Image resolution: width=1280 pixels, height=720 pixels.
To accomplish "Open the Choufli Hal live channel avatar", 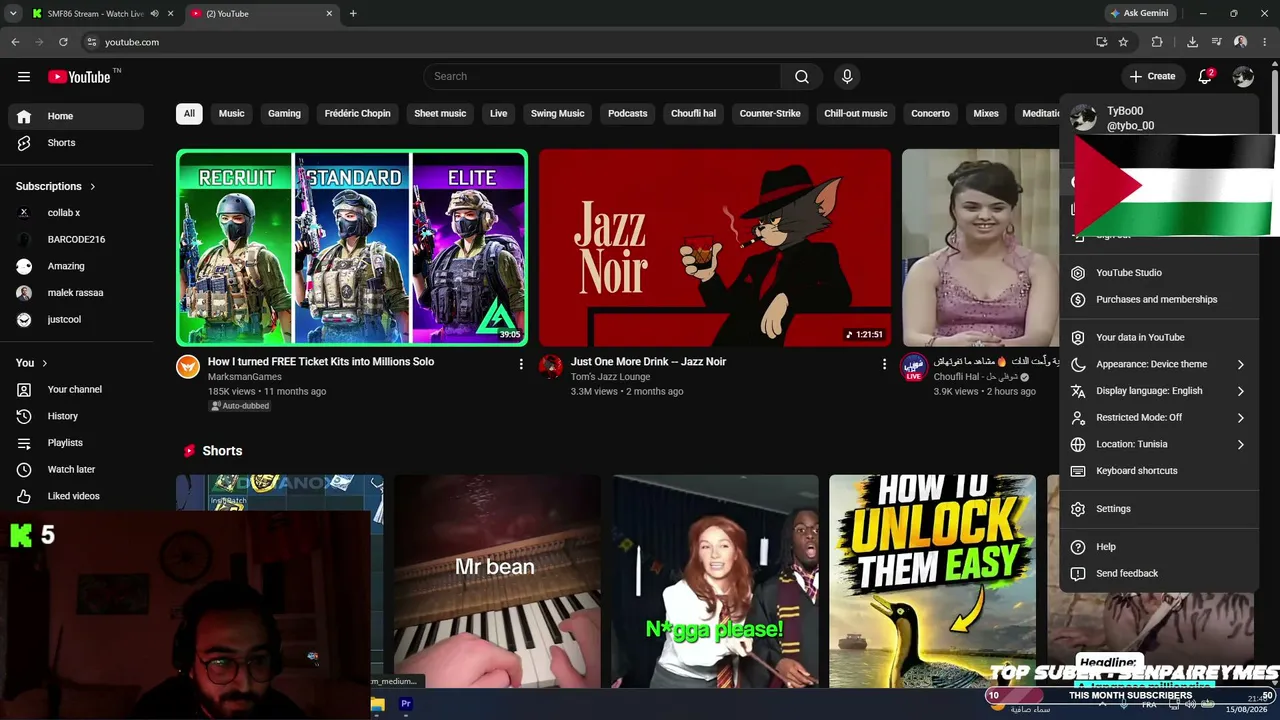I will (x=913, y=367).
